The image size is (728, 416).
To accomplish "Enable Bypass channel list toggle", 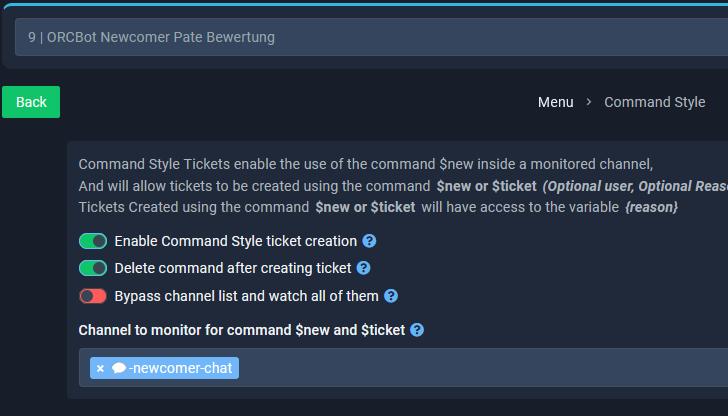I will coord(93,296).
